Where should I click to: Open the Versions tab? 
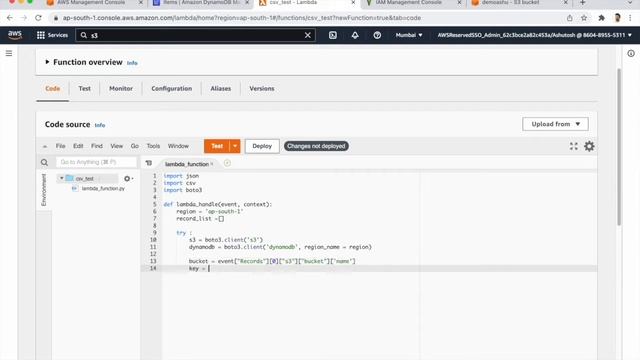[x=262, y=89]
